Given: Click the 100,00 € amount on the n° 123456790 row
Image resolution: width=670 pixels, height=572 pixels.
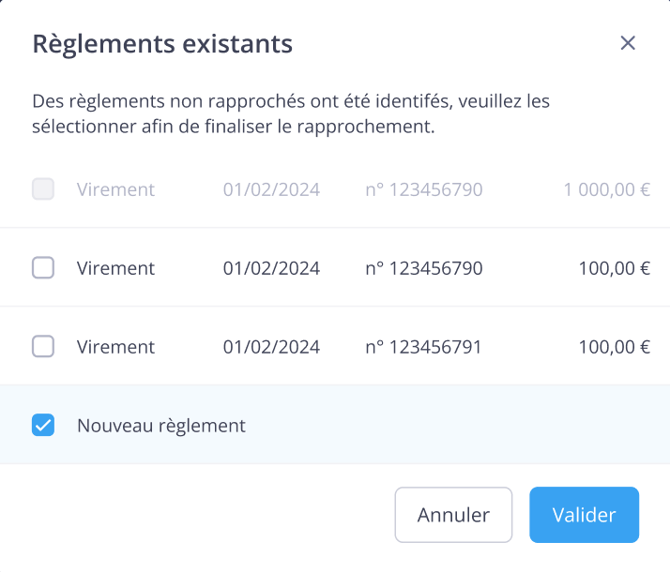Looking at the screenshot, I should (x=614, y=268).
